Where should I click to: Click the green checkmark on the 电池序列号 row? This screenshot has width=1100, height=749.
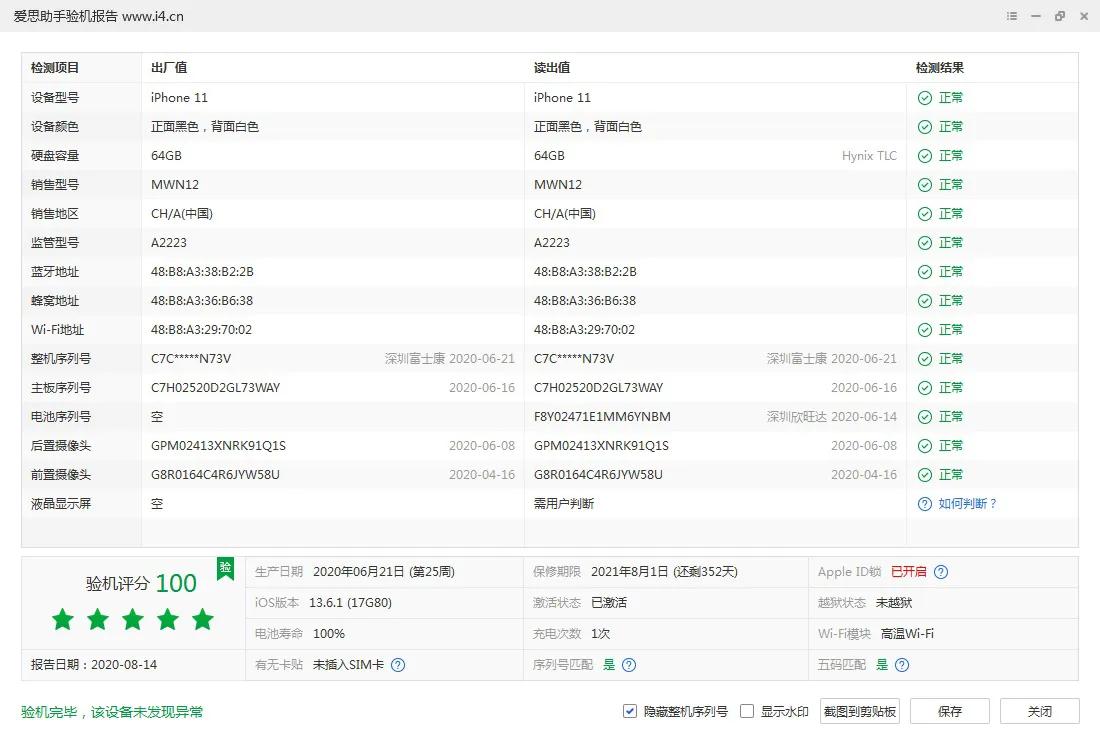tap(923, 416)
